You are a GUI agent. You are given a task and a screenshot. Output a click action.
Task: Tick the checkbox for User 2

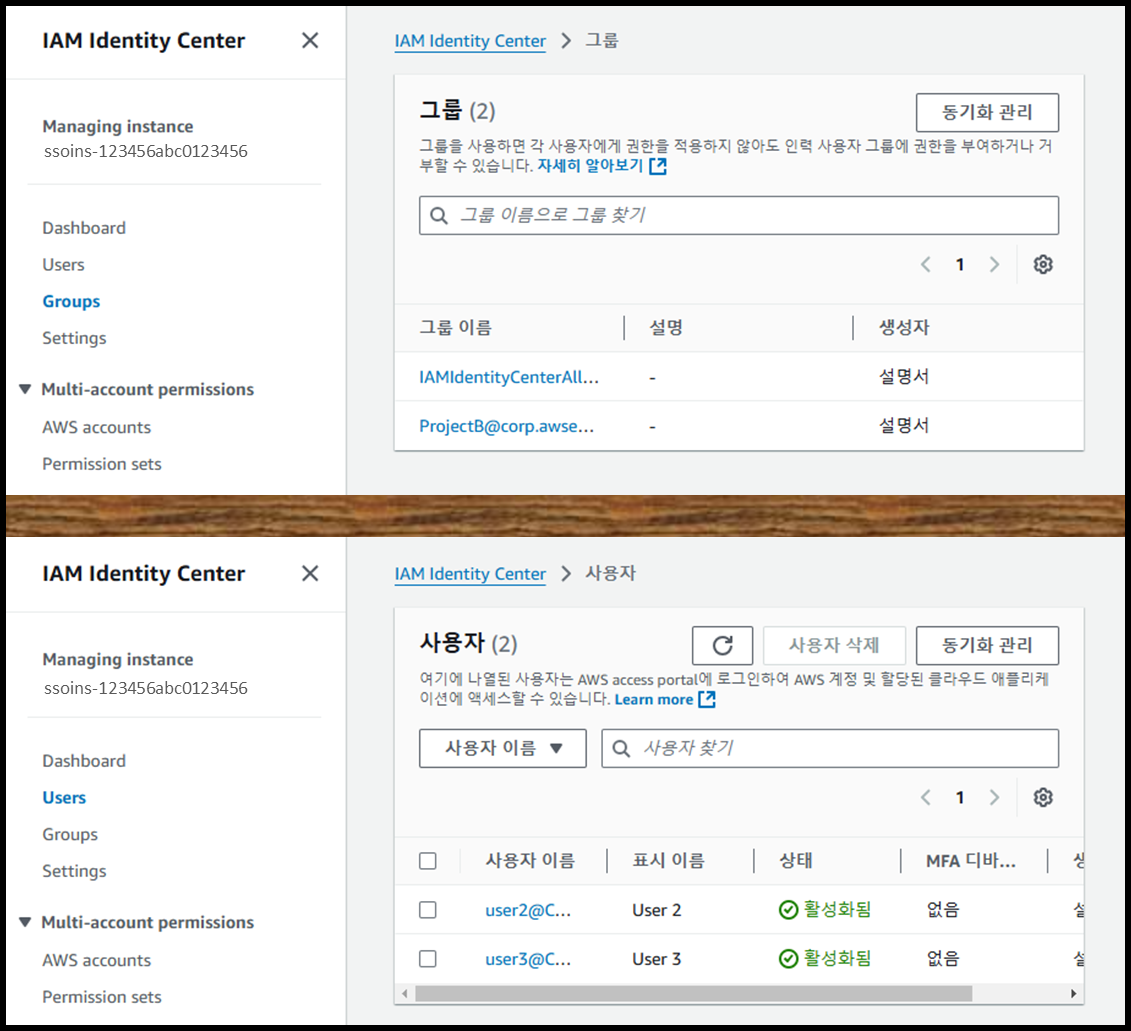click(428, 910)
